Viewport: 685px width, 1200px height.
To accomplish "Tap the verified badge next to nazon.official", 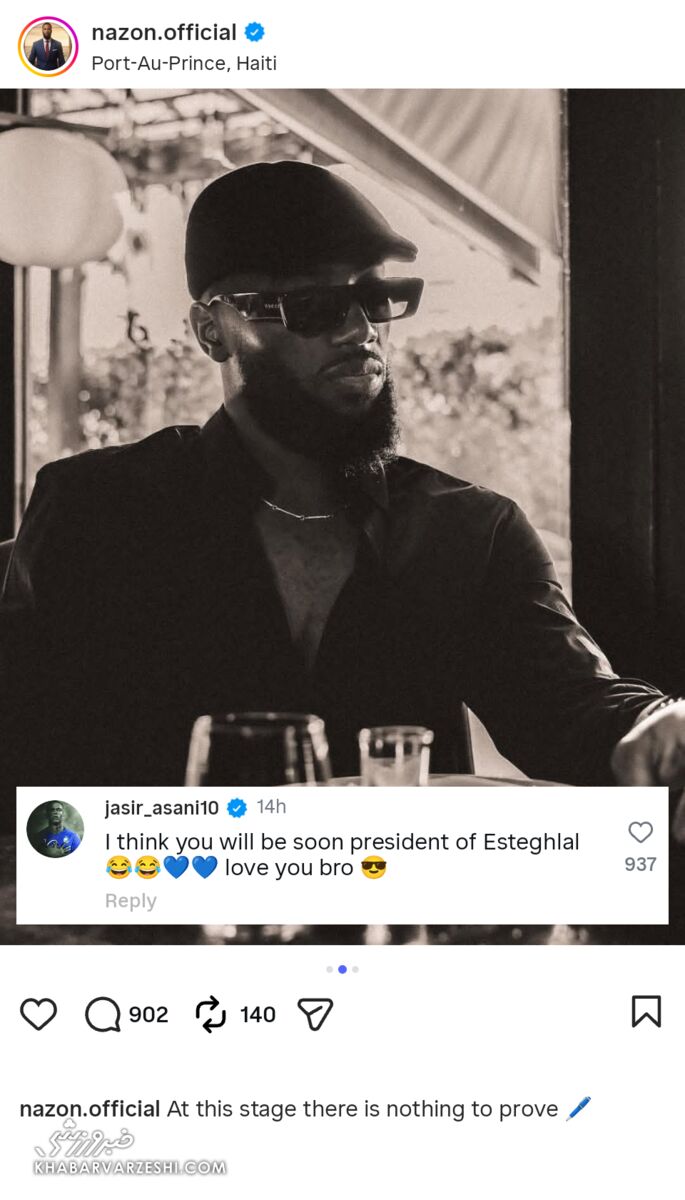I will pyautogui.click(x=255, y=32).
